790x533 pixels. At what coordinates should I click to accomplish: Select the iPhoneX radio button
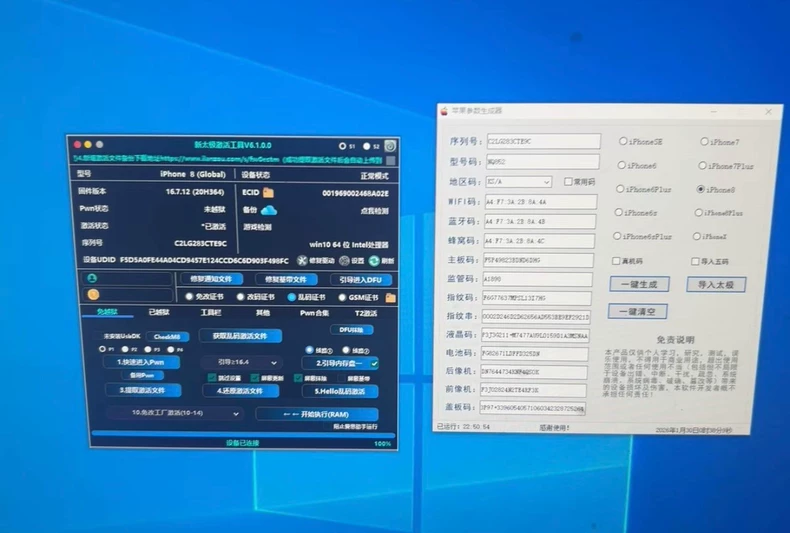tap(697, 236)
